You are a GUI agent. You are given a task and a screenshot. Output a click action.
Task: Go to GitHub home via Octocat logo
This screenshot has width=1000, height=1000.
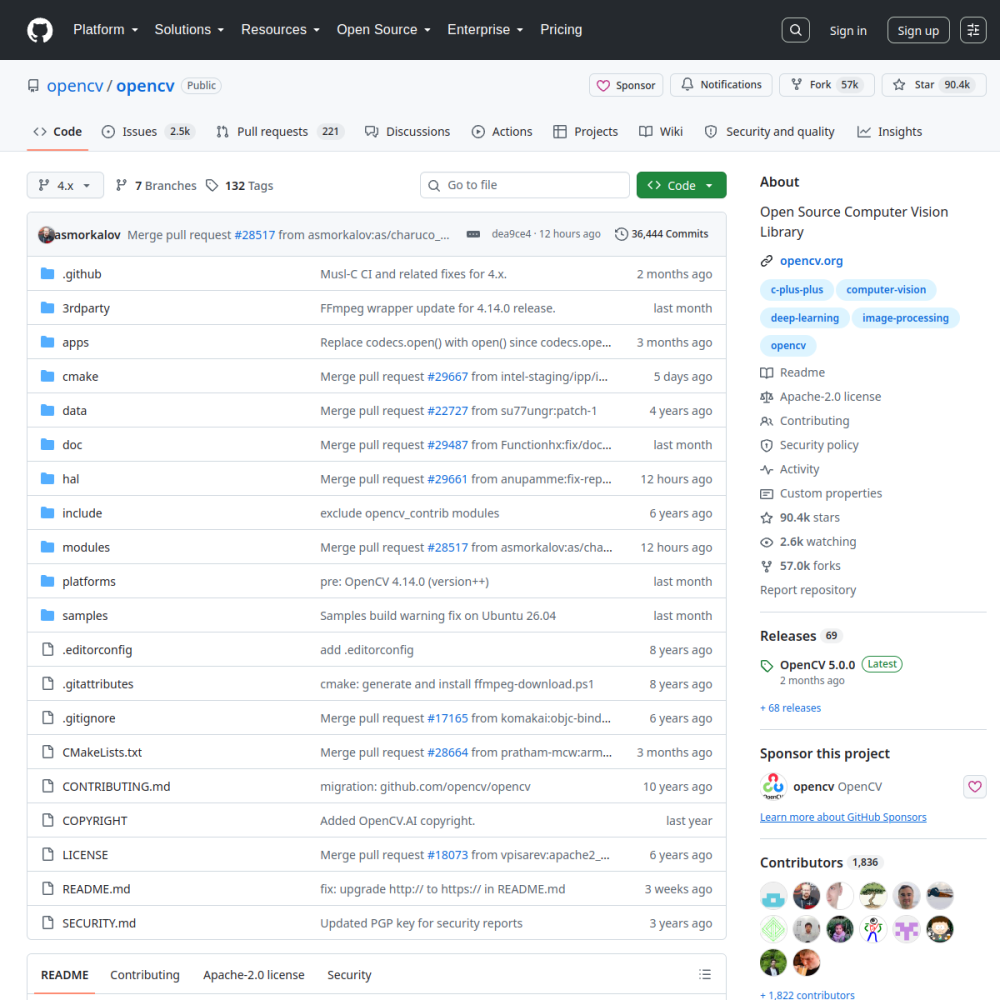[x=40, y=30]
